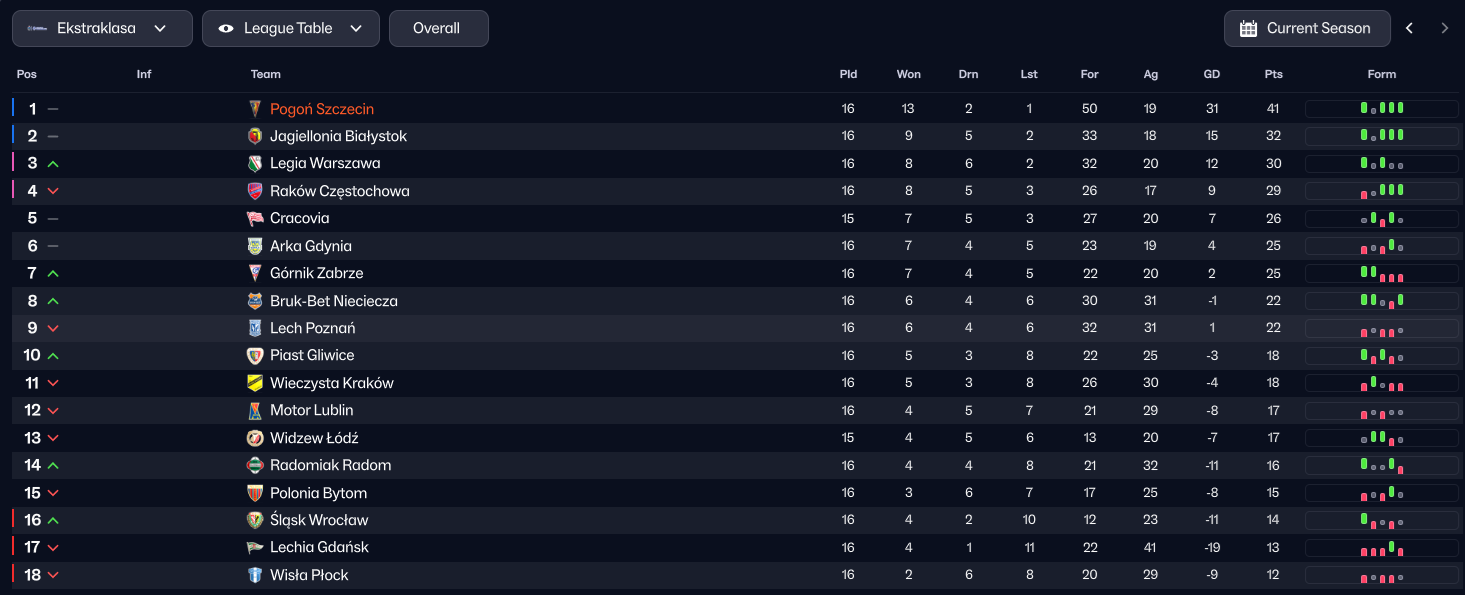Click the Overall filter button

point(438,29)
